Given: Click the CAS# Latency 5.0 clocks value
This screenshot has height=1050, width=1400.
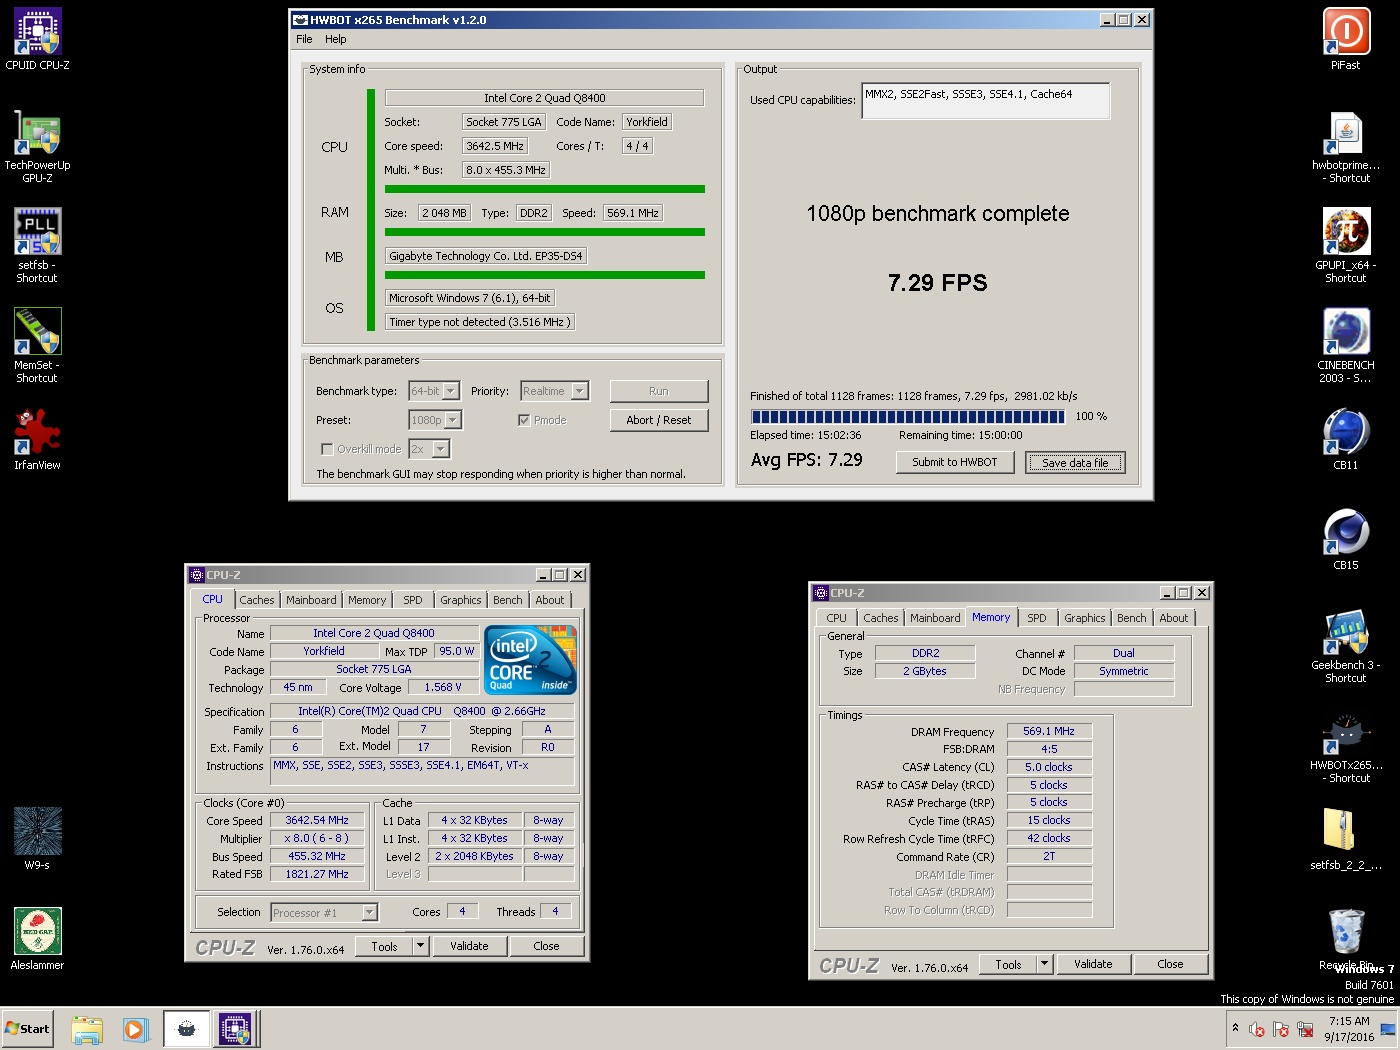Looking at the screenshot, I should pos(1049,767).
